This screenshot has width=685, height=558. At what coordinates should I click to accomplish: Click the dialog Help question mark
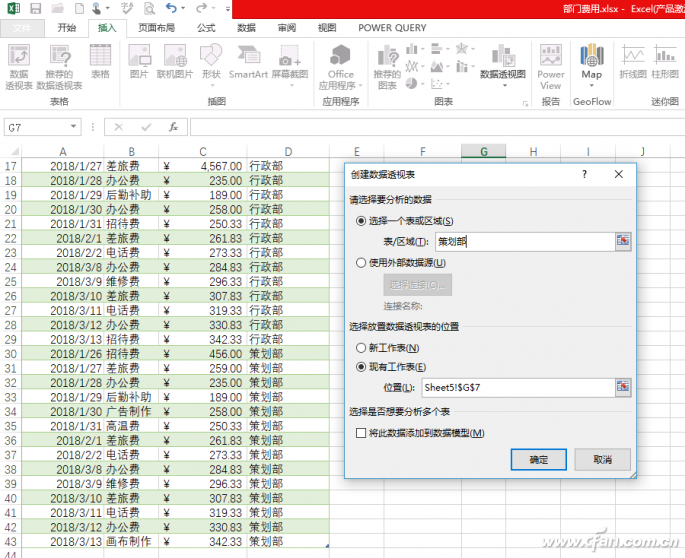[x=585, y=174]
